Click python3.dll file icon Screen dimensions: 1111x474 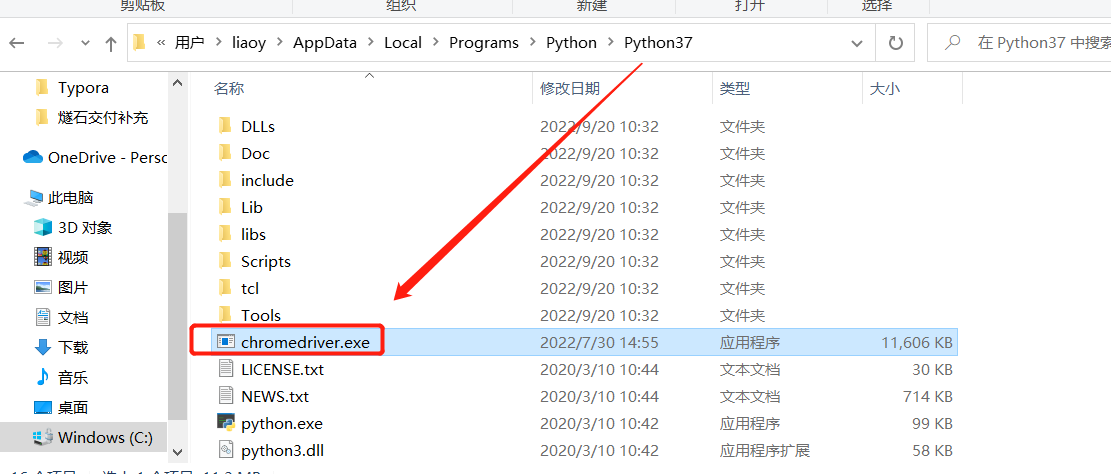point(225,450)
